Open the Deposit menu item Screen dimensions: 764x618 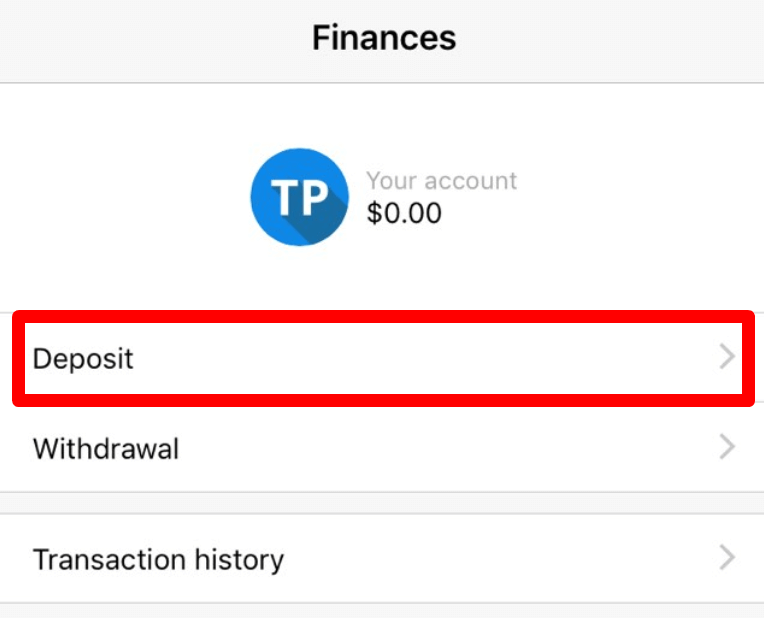coord(382,358)
